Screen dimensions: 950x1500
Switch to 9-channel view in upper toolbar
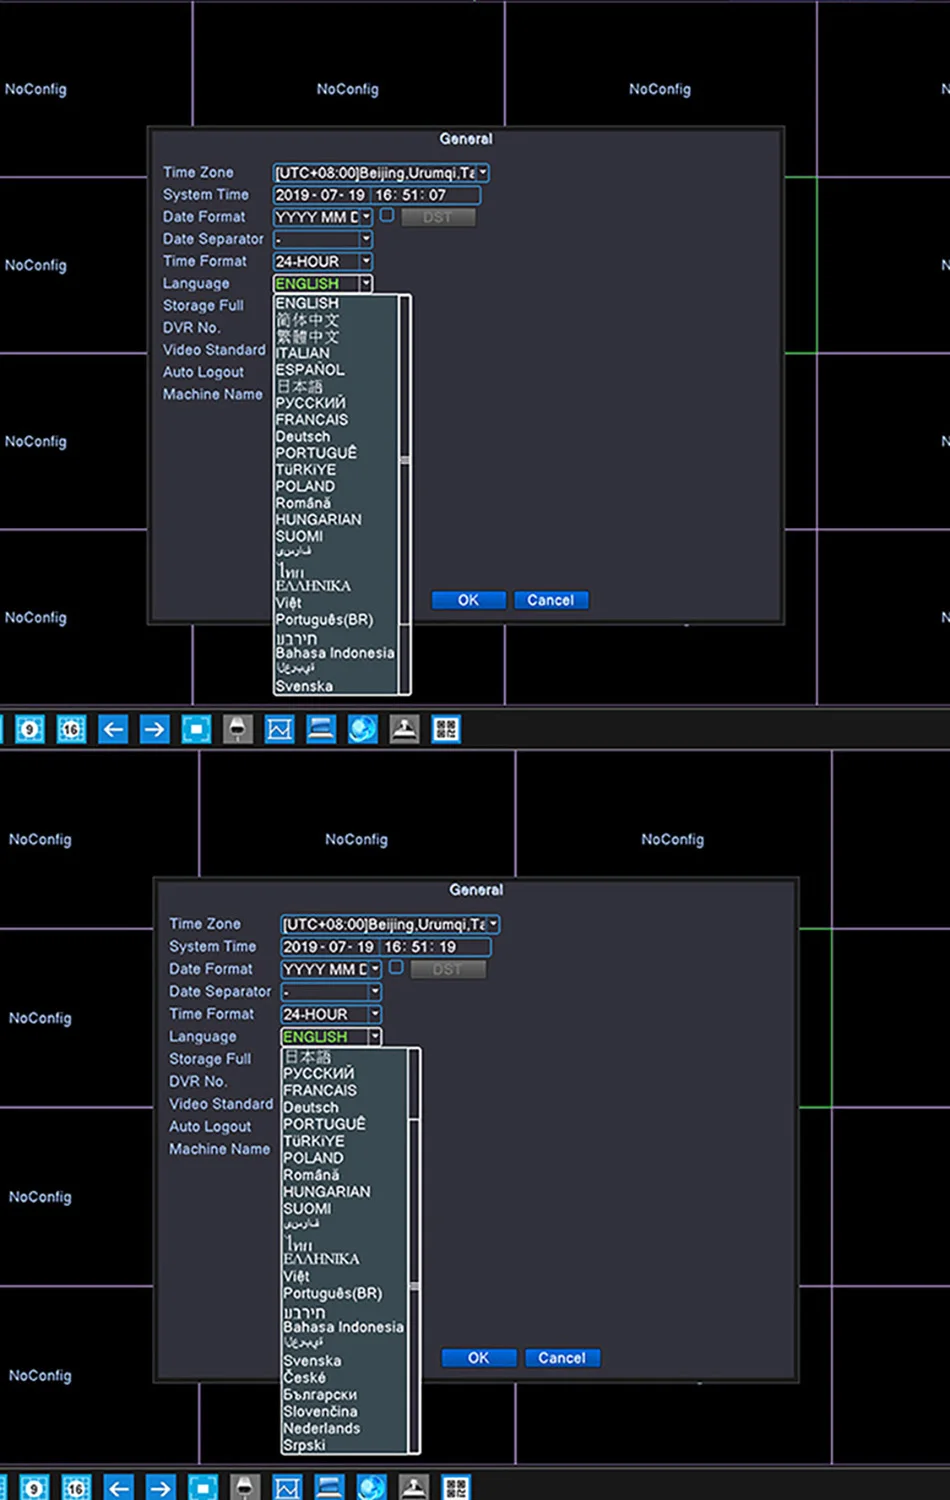(x=30, y=729)
